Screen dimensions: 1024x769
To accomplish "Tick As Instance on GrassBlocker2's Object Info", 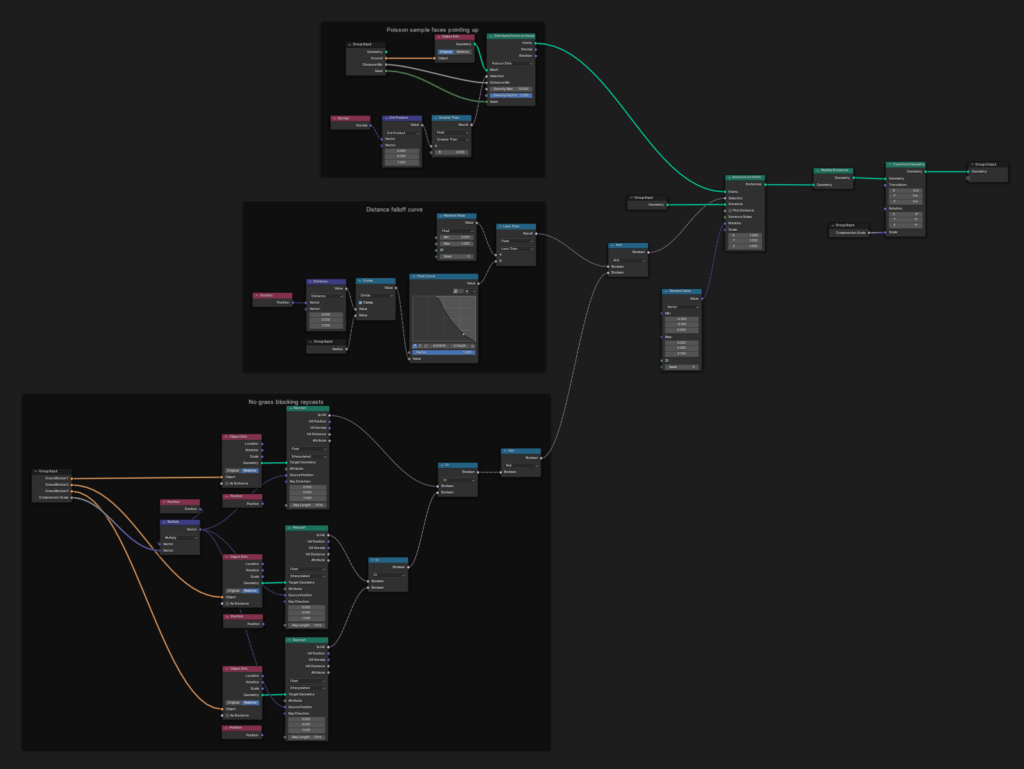I will pyautogui.click(x=227, y=603).
